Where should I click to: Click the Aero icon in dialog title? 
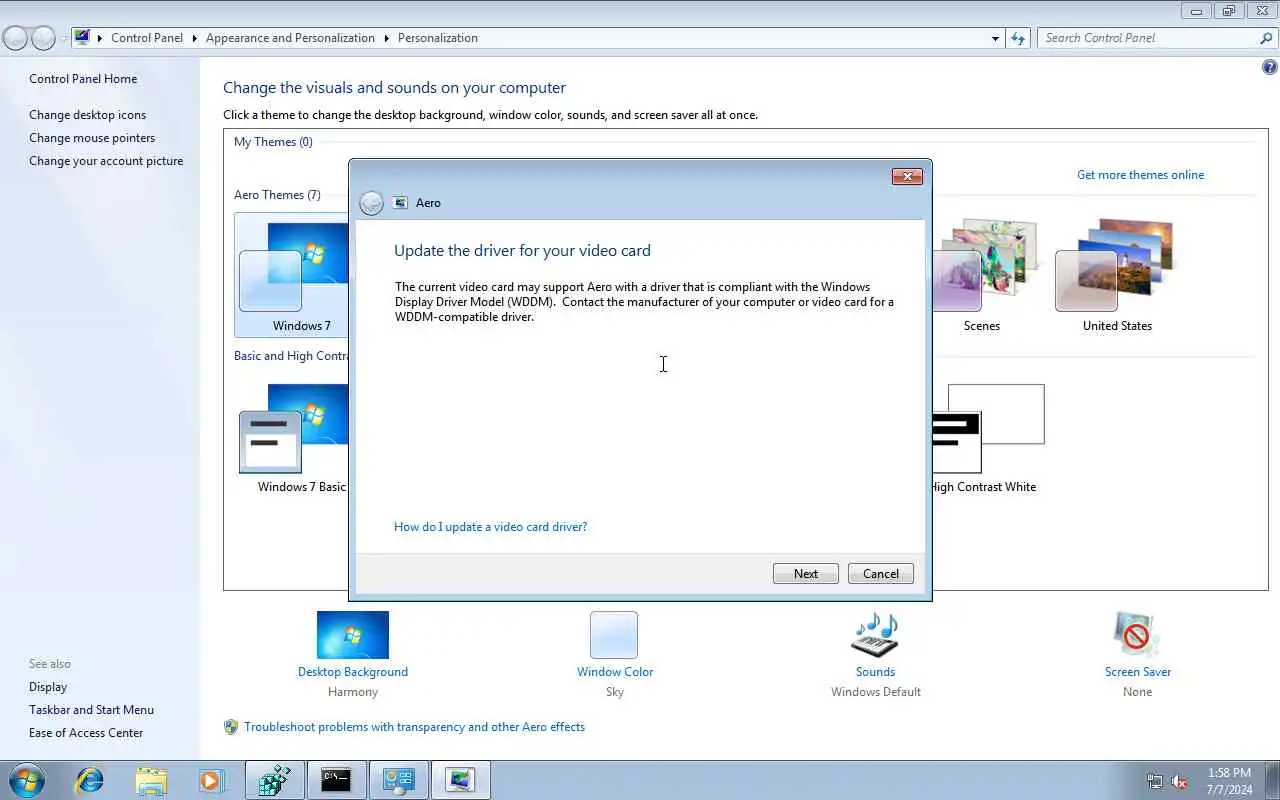click(400, 203)
